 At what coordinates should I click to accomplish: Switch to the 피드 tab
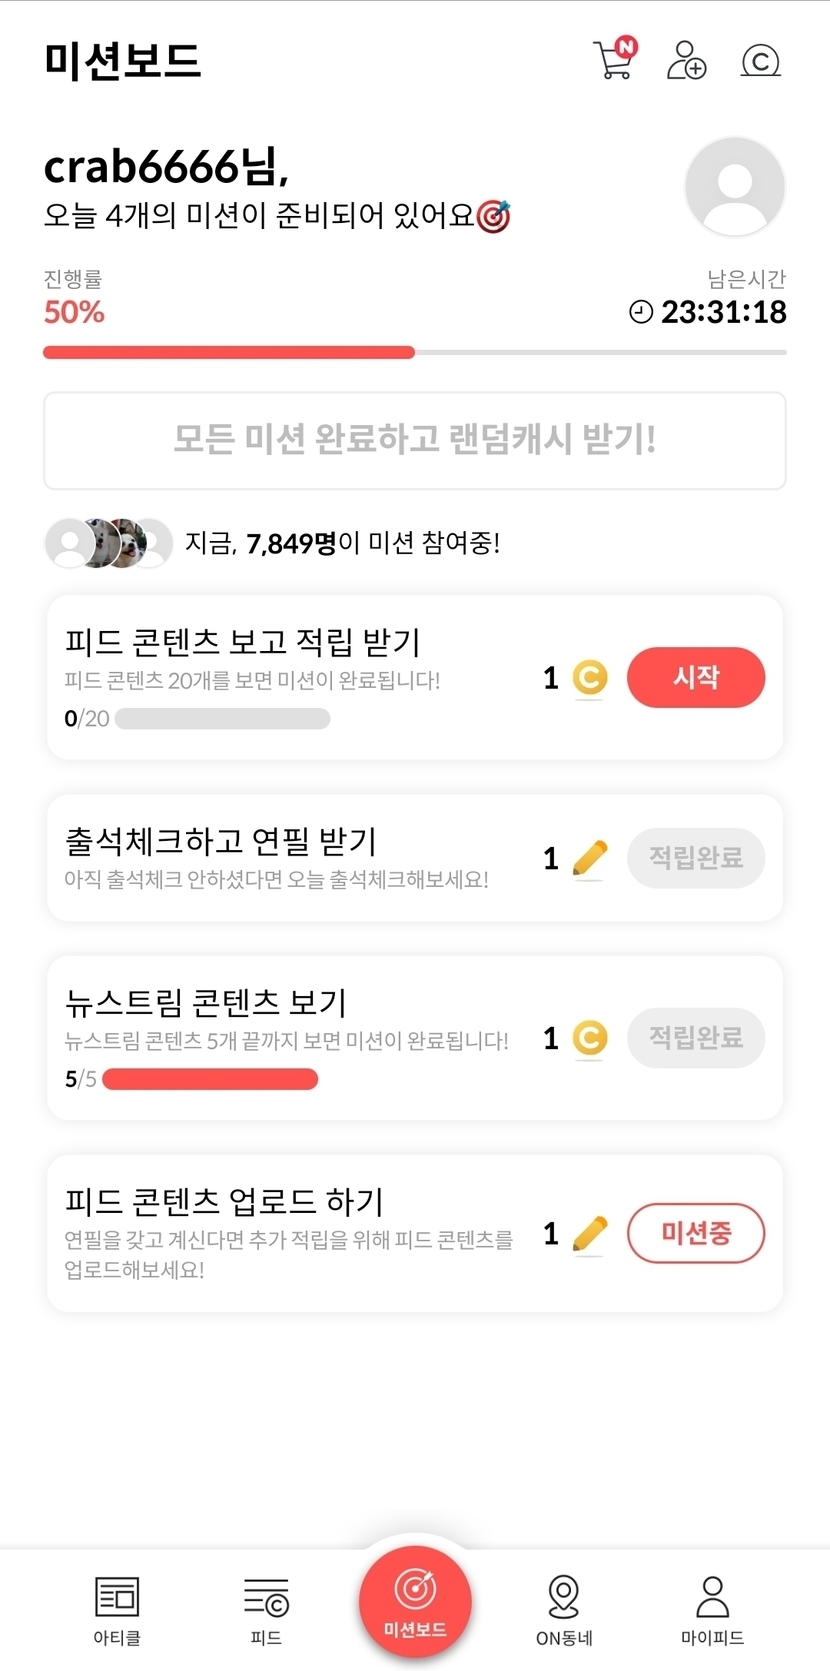266,1609
